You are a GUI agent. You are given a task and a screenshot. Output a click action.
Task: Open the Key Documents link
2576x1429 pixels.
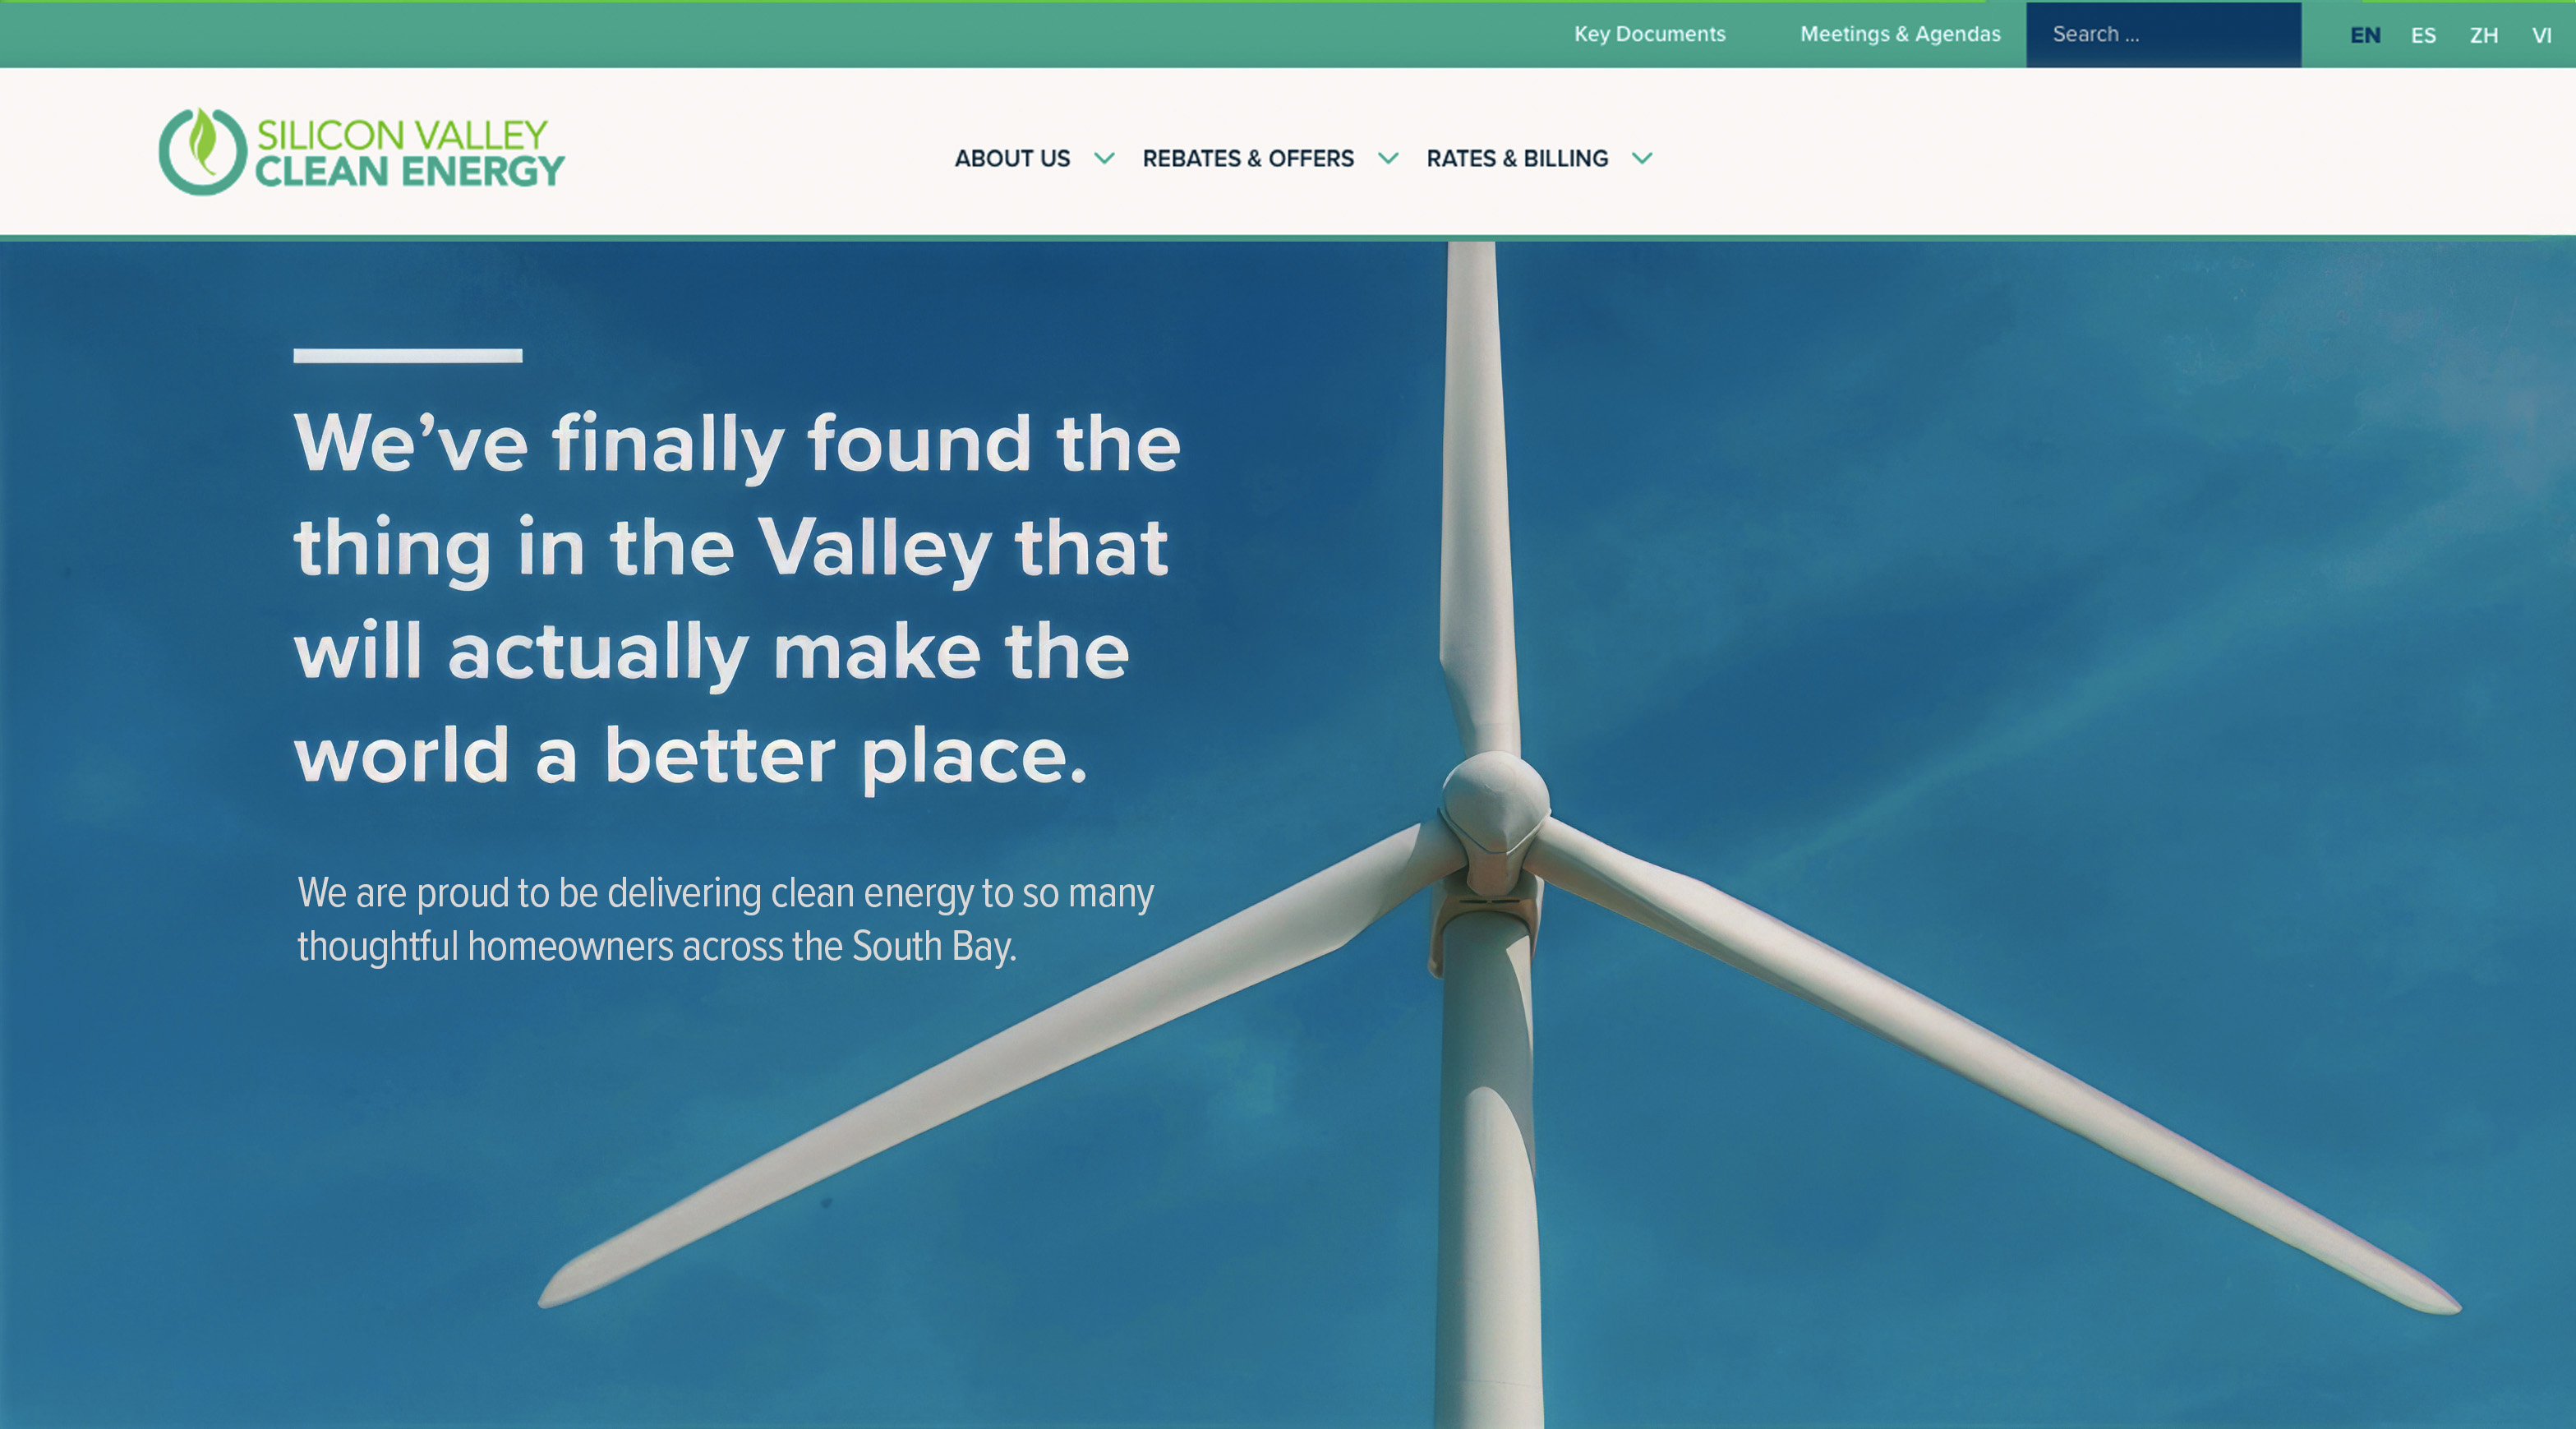[x=1649, y=34]
